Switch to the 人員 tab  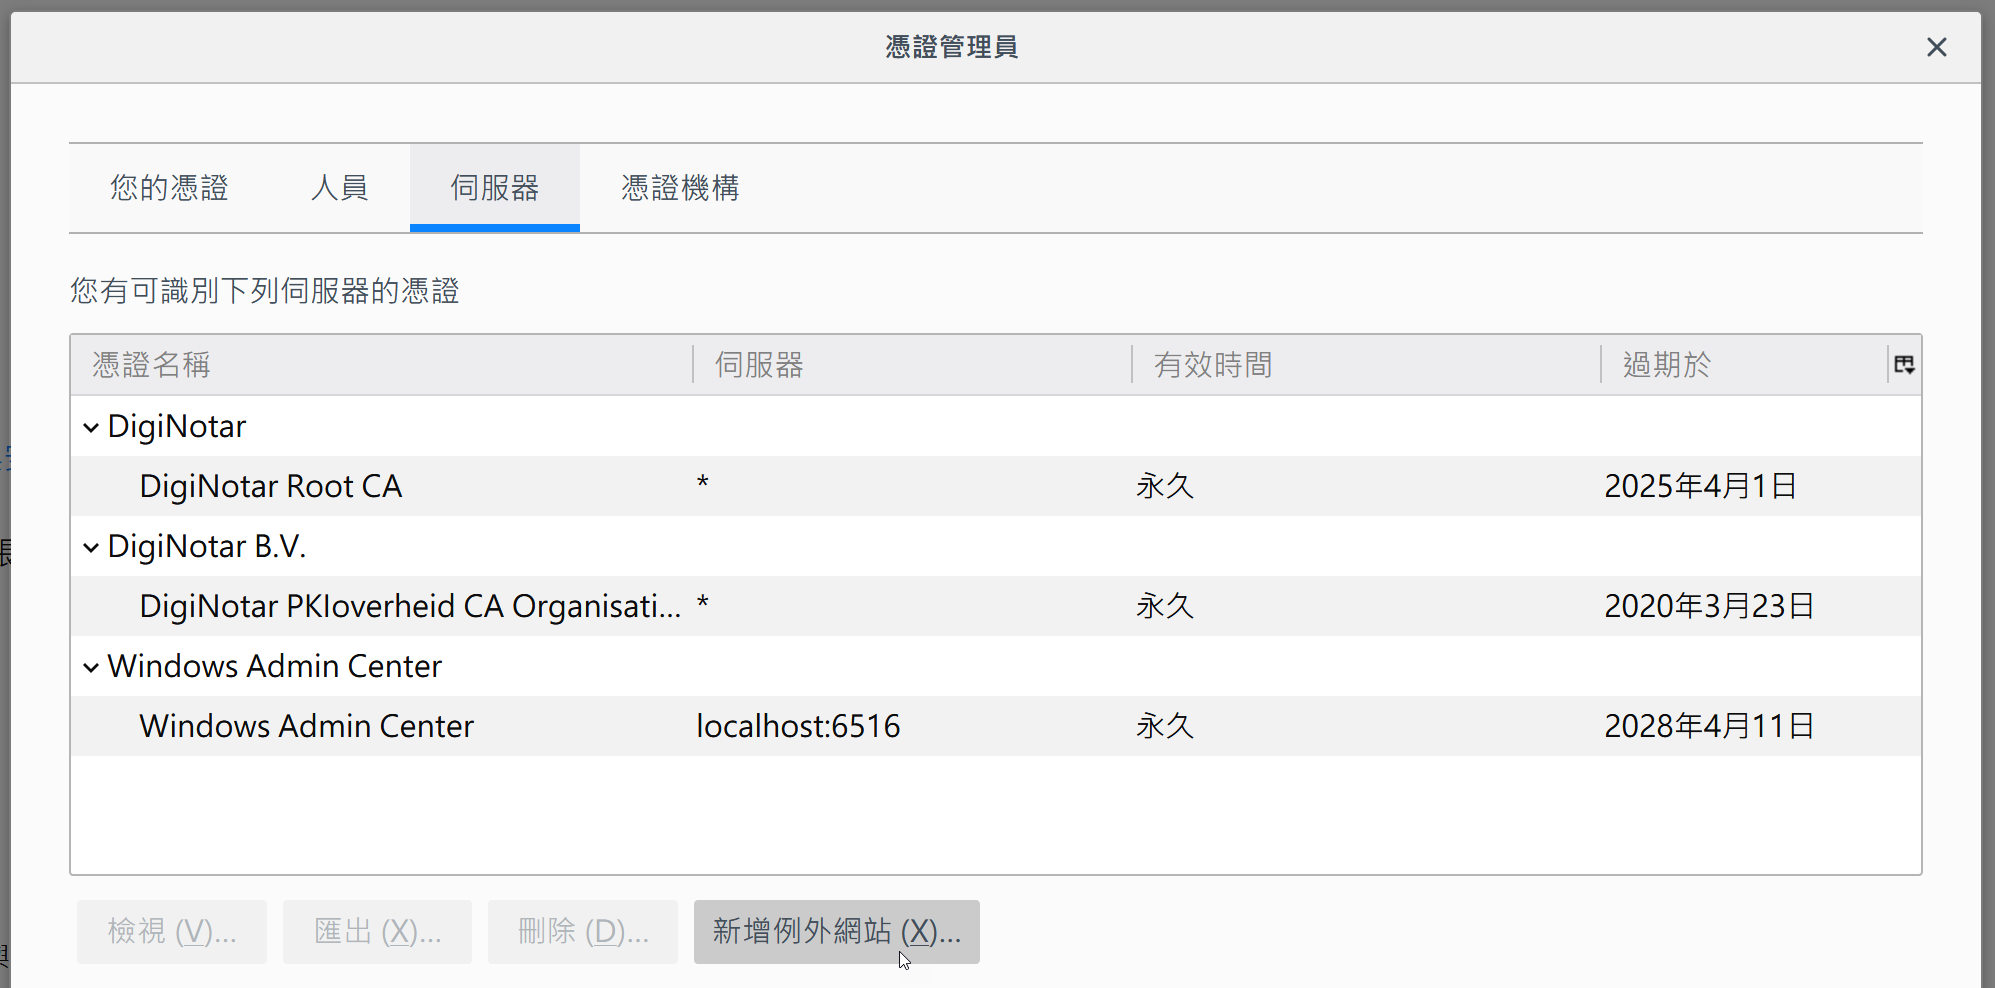pyautogui.click(x=339, y=188)
